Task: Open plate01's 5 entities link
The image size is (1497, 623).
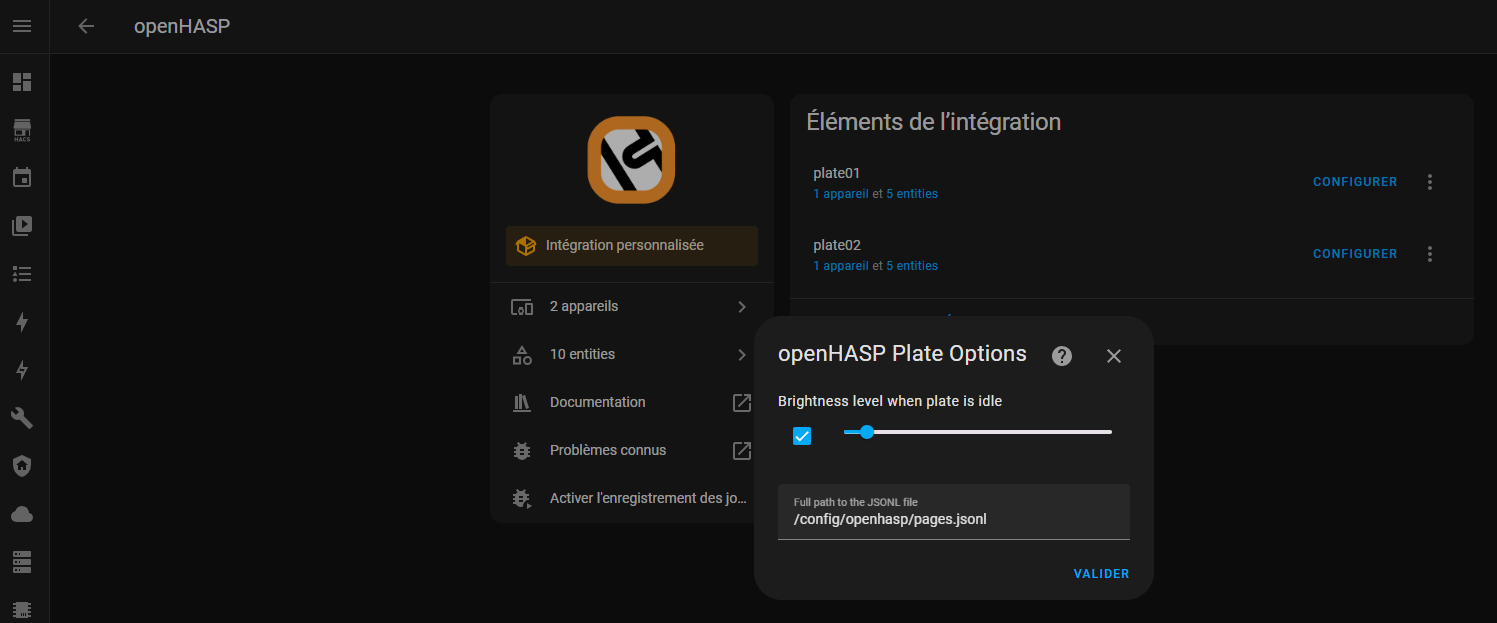Action: (x=912, y=194)
